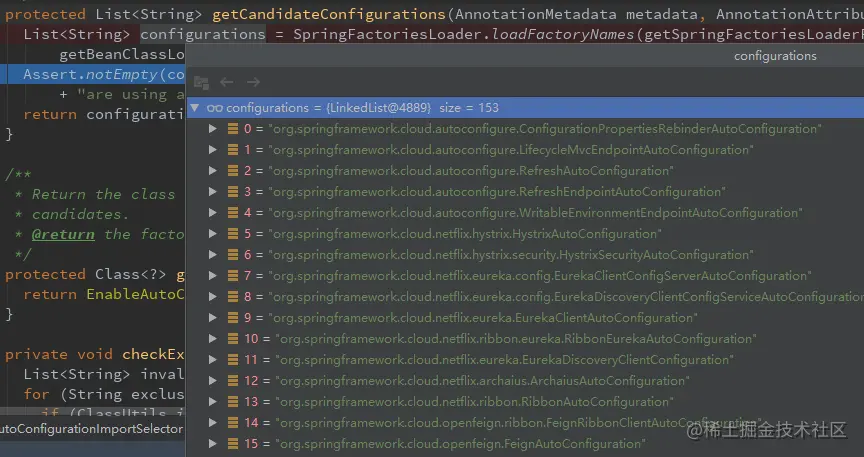The image size is (864, 457).
Task: Click the configurations popup title
Action: tap(775, 56)
